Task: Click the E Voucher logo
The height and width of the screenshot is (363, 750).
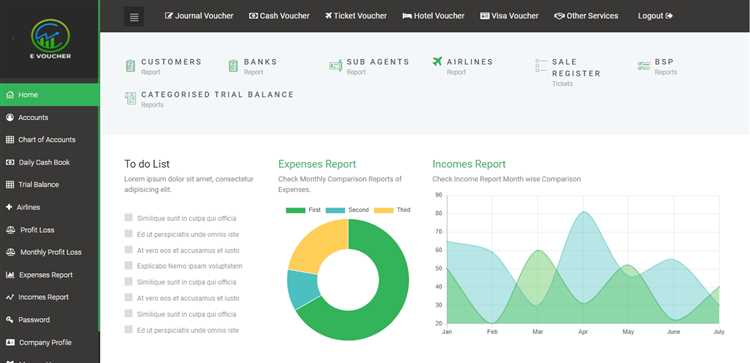Action: click(x=50, y=39)
